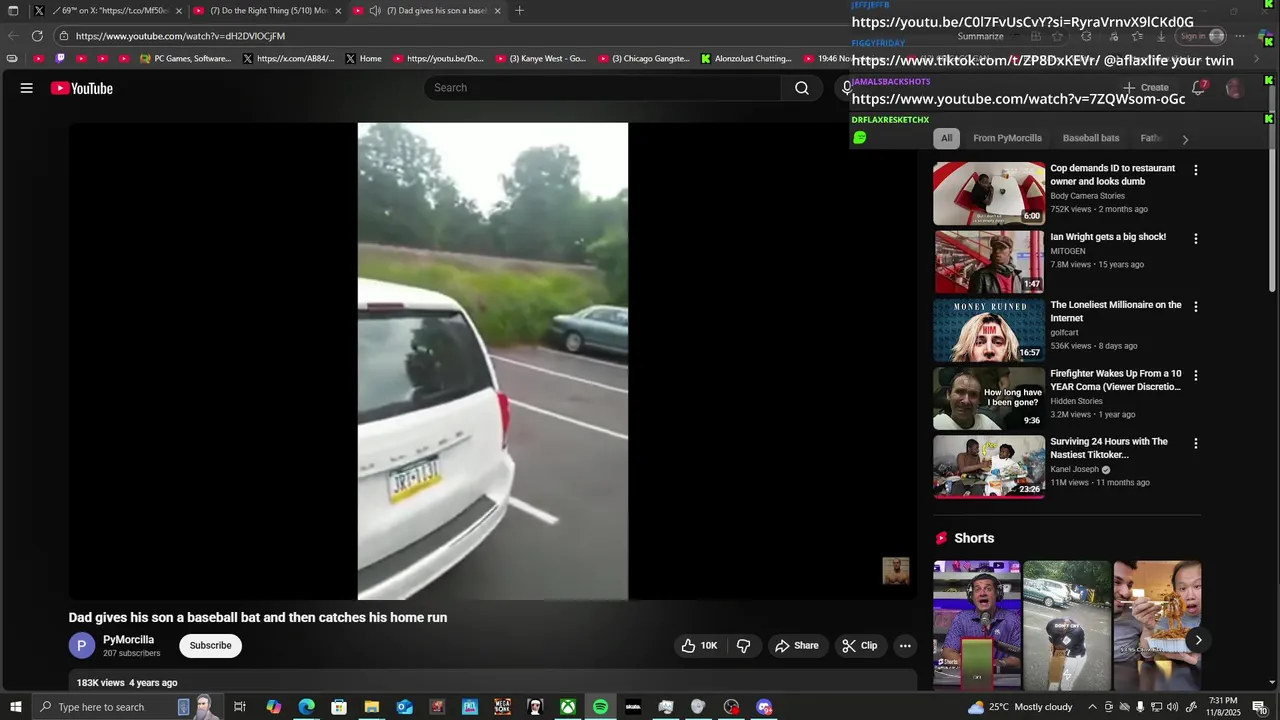The width and height of the screenshot is (1280, 720).
Task: Click voice search microphone
Action: click(x=846, y=88)
